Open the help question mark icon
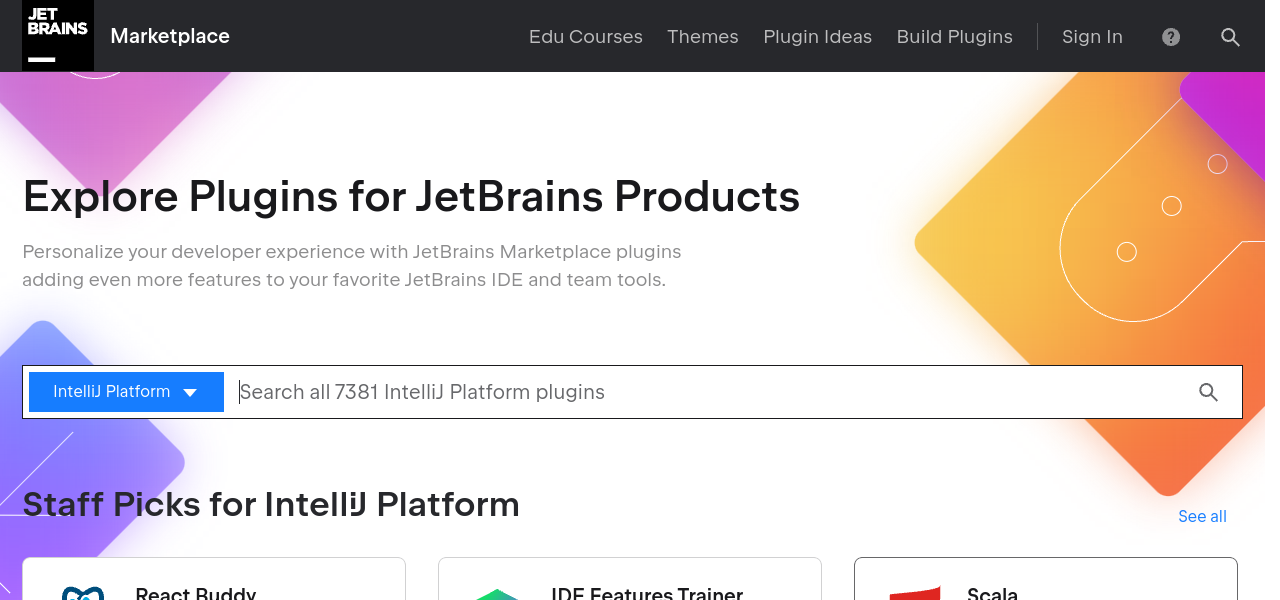 [1171, 37]
